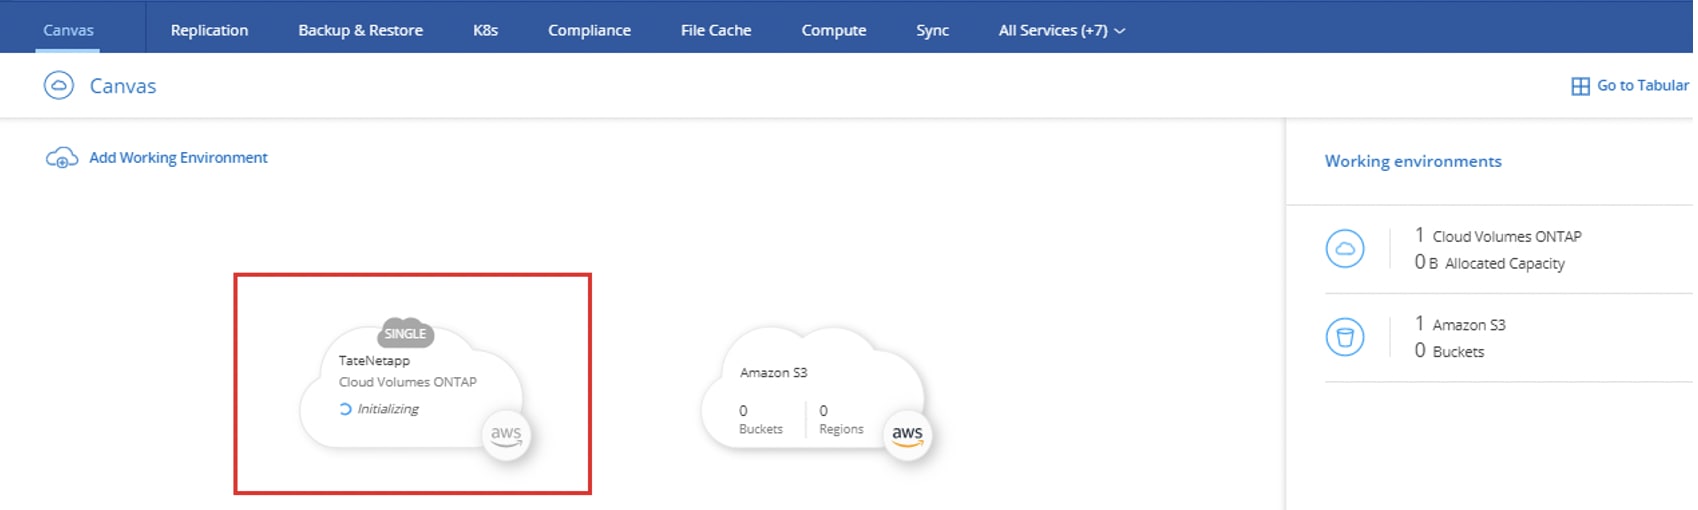Screen dimensions: 1698x510
Task: Click the Canvas cloud icon in header
Action: [59, 86]
